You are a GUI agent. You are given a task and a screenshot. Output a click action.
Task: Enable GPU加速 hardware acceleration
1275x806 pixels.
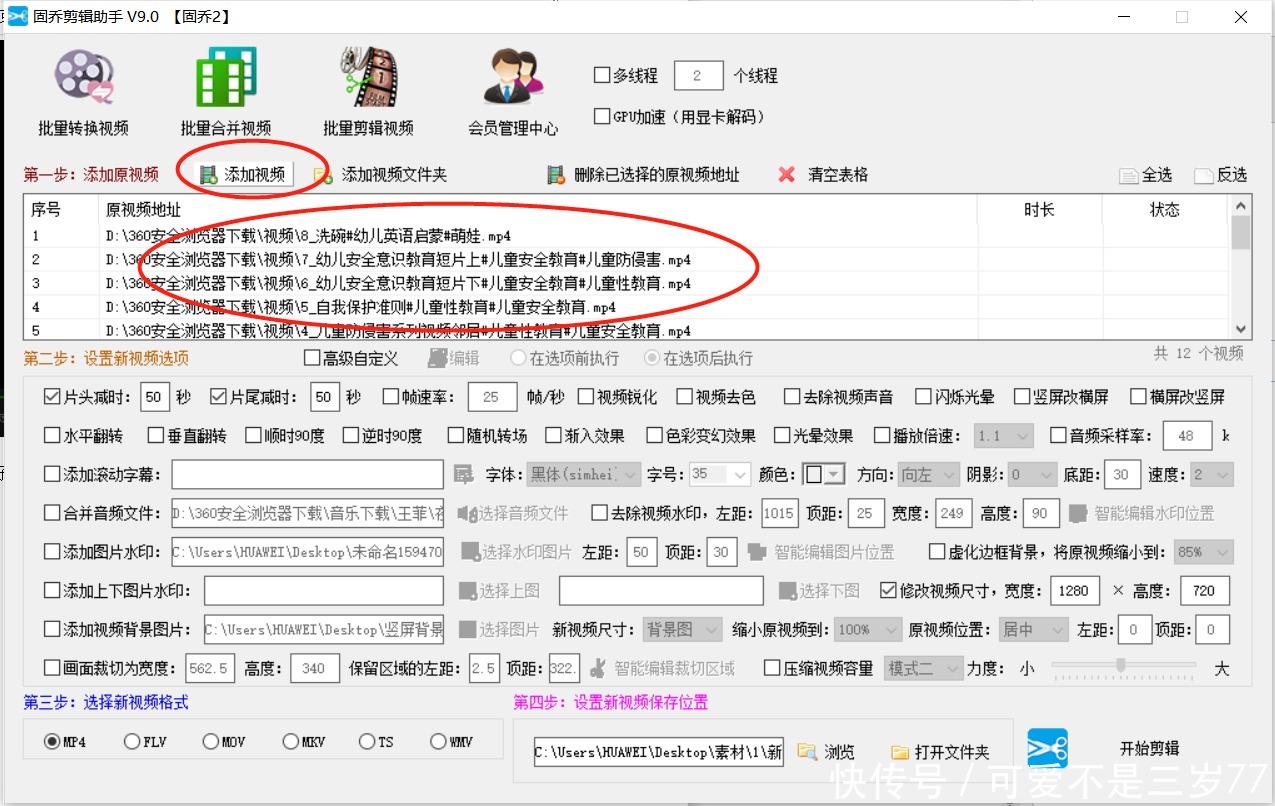click(601, 115)
